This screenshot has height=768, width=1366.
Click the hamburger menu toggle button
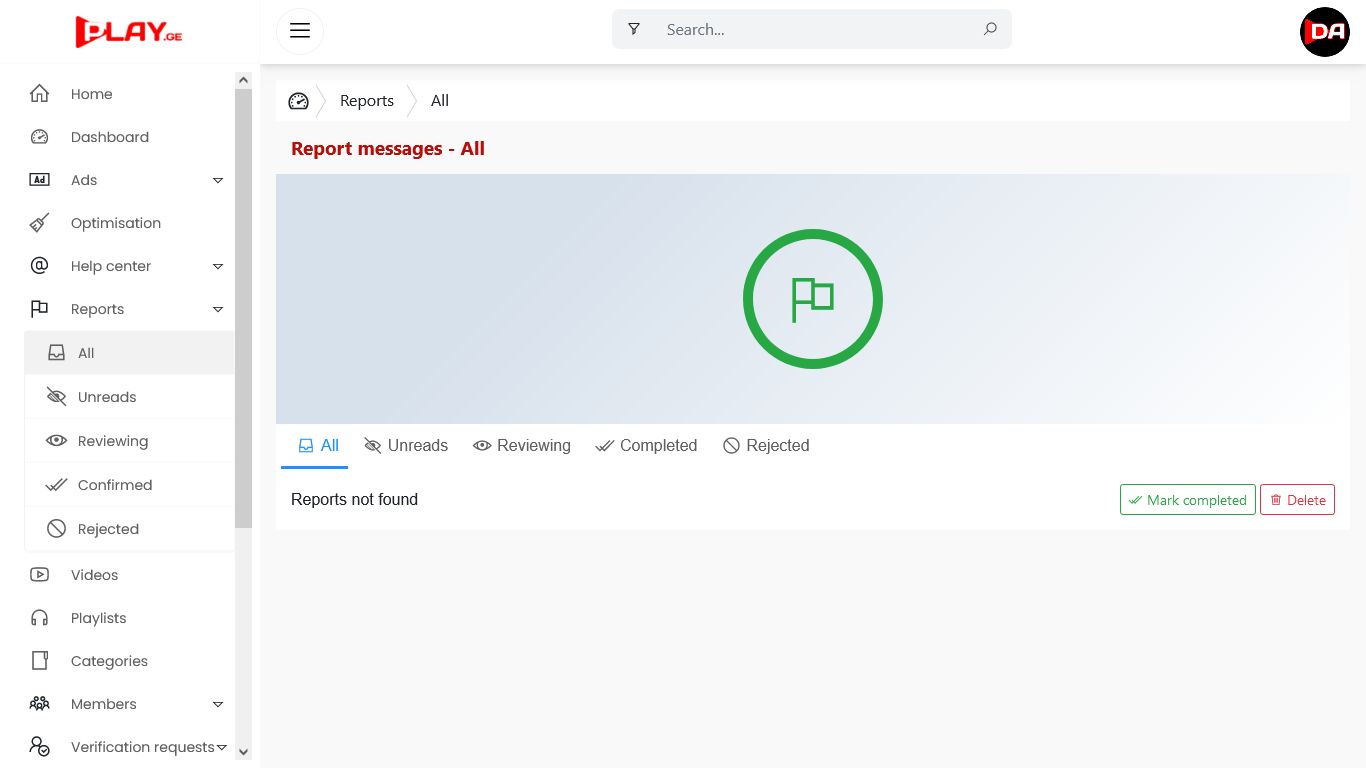[299, 30]
